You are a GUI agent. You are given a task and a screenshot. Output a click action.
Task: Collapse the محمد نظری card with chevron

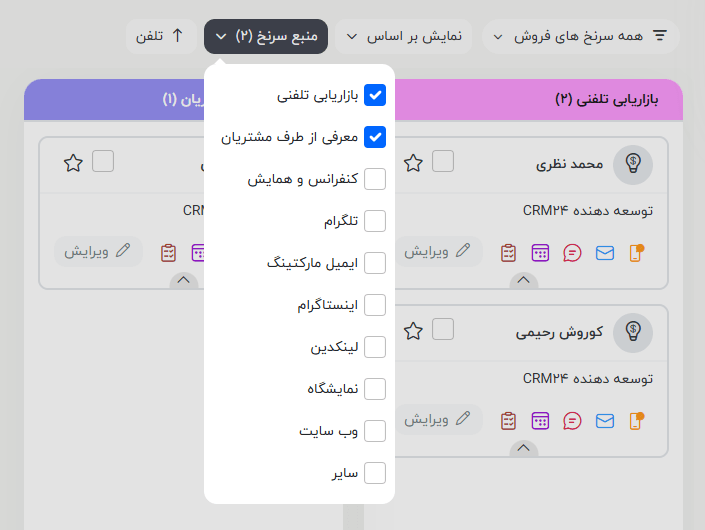point(523,281)
